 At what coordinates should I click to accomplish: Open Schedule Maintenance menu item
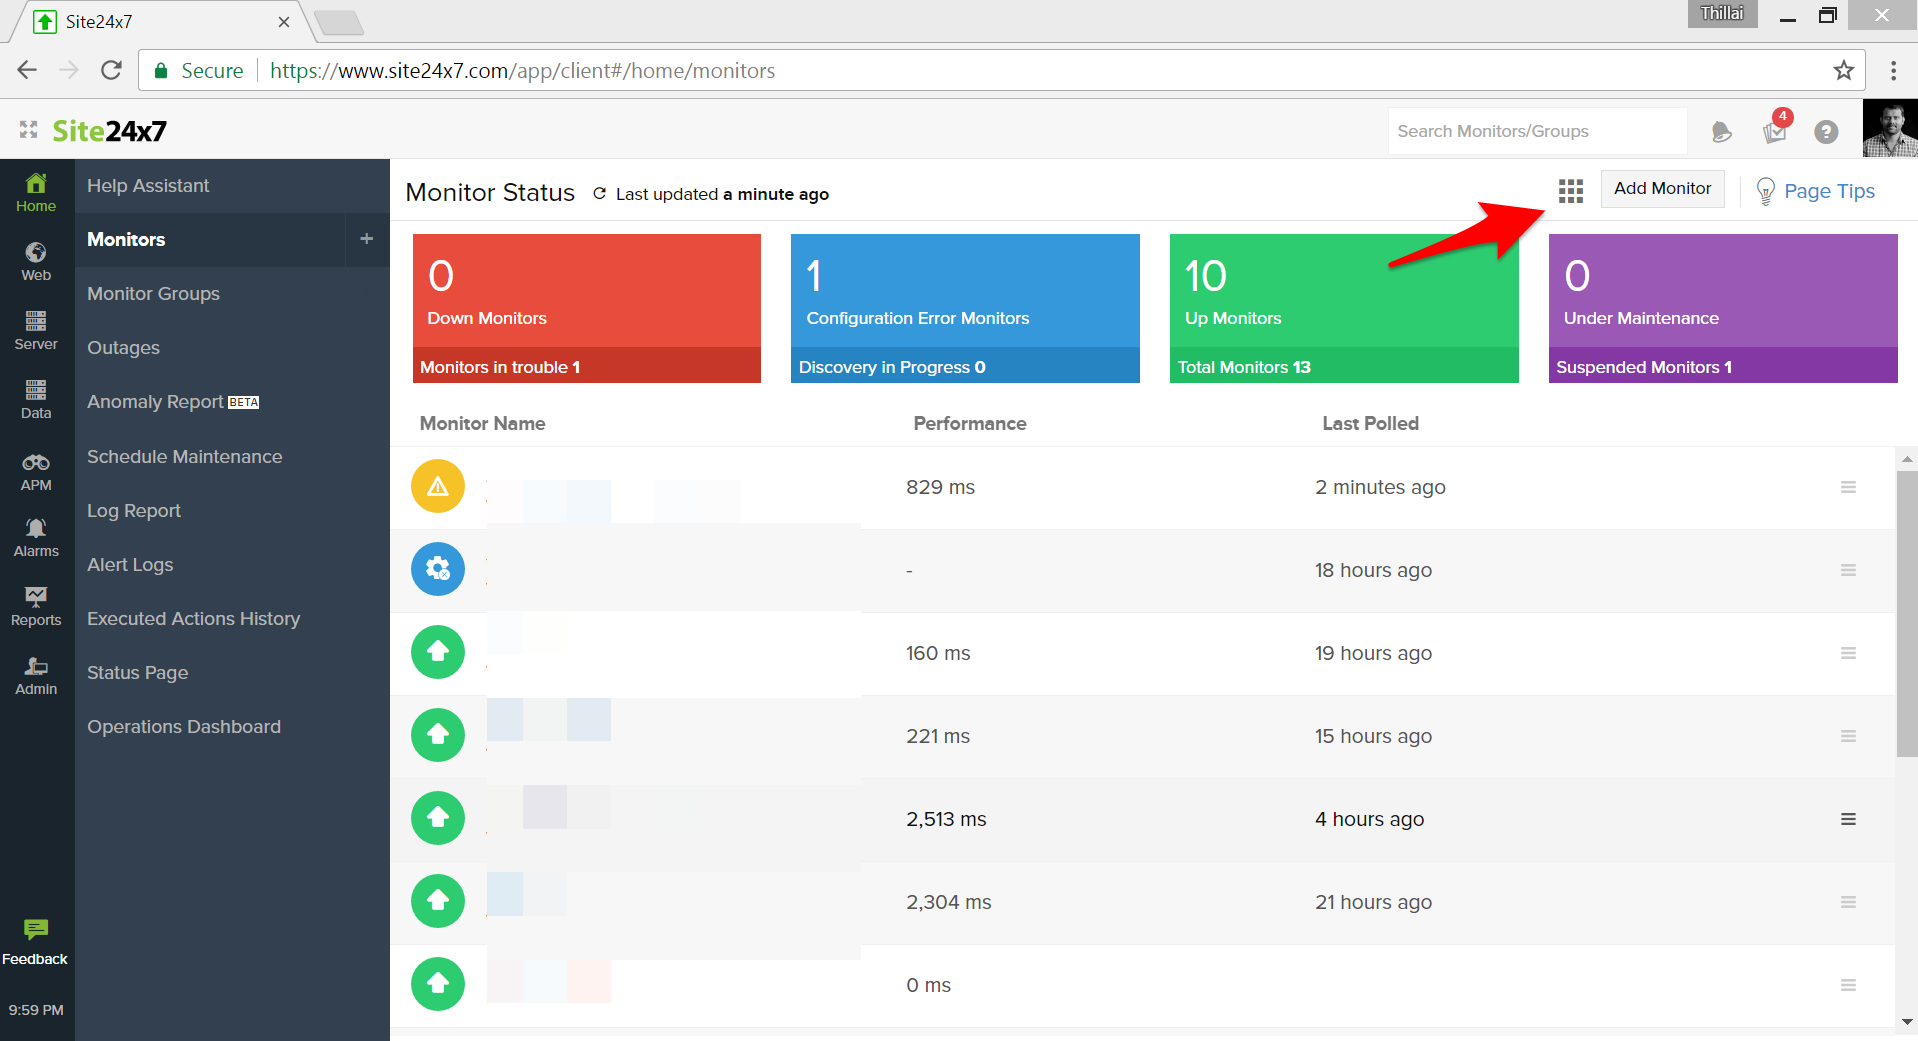[184, 457]
